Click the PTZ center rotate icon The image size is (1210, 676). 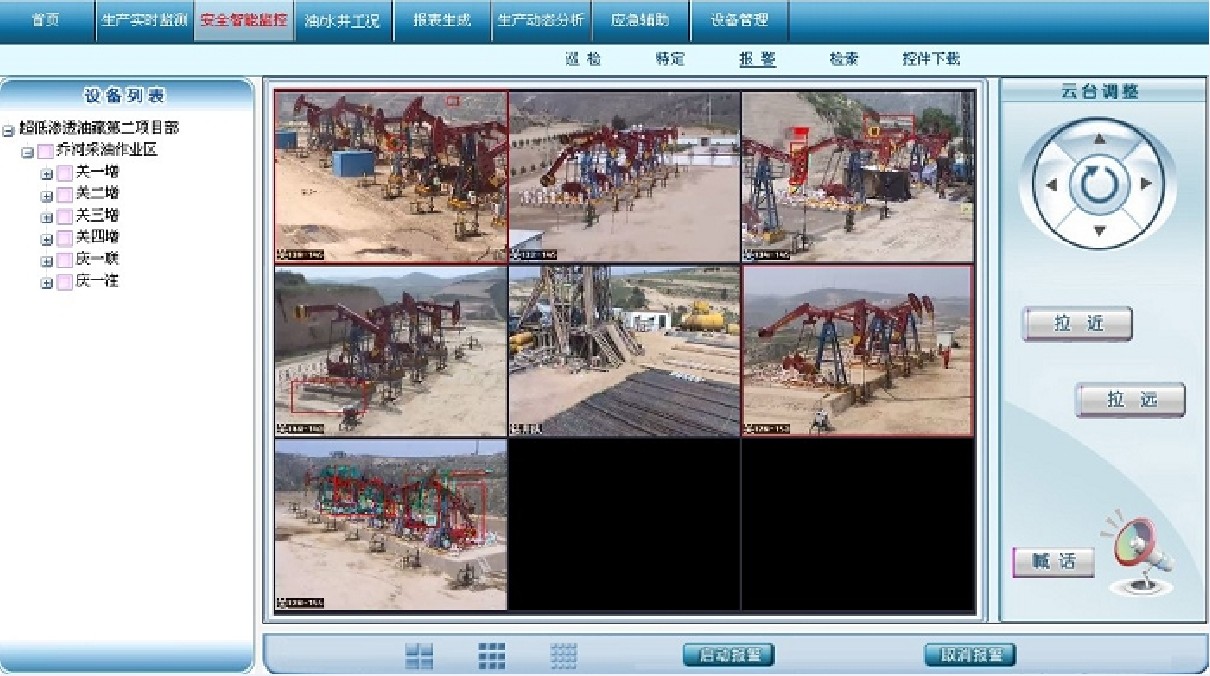click(x=1098, y=185)
